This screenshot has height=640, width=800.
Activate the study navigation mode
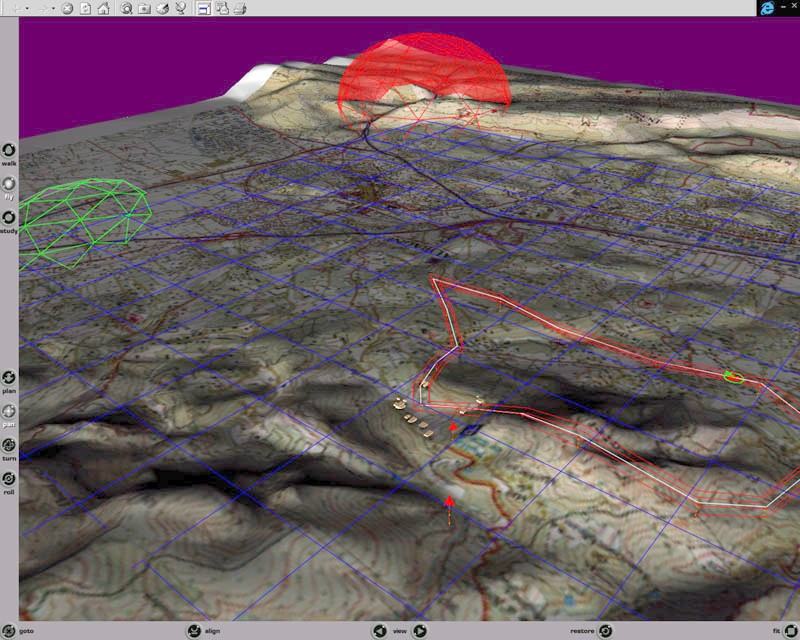pyautogui.click(x=9, y=218)
